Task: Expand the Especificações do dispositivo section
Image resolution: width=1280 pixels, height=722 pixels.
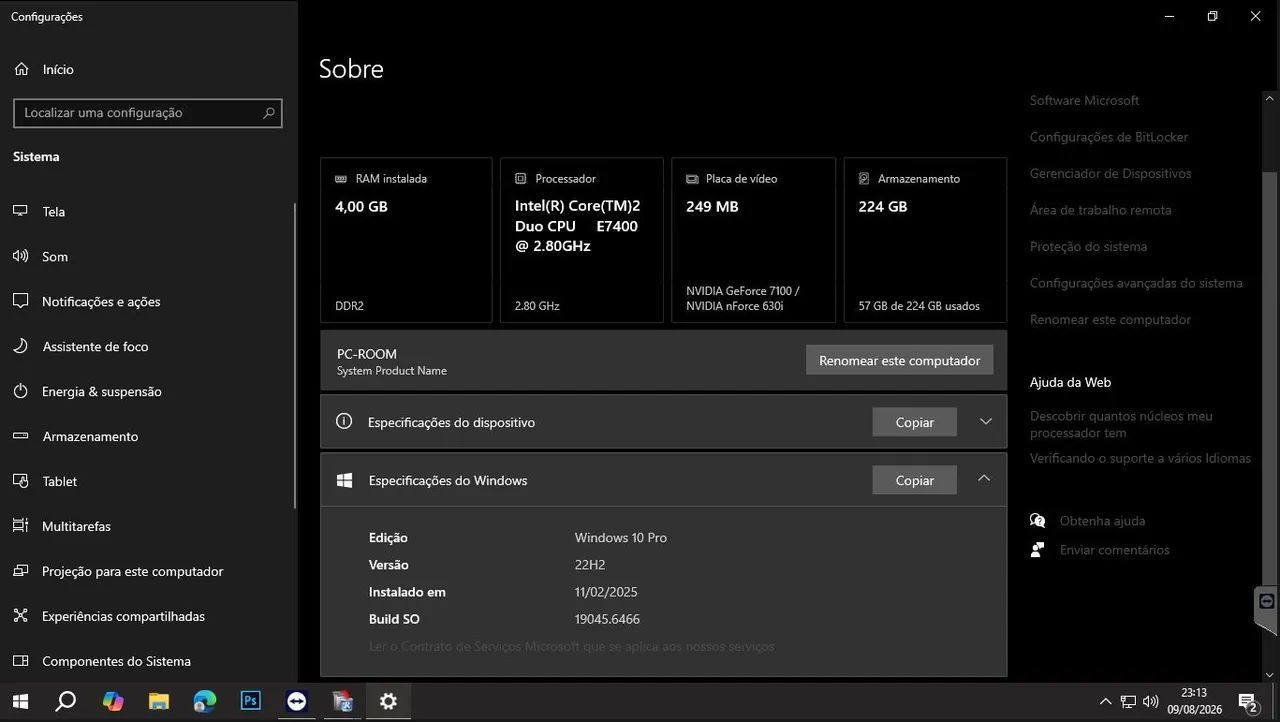Action: click(985, 422)
